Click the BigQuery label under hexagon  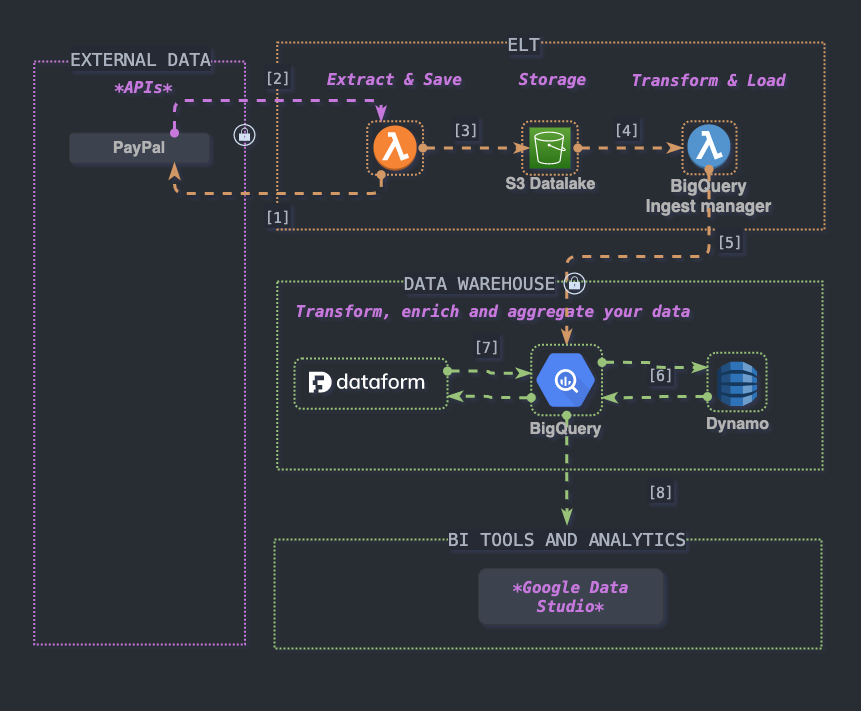pos(565,428)
